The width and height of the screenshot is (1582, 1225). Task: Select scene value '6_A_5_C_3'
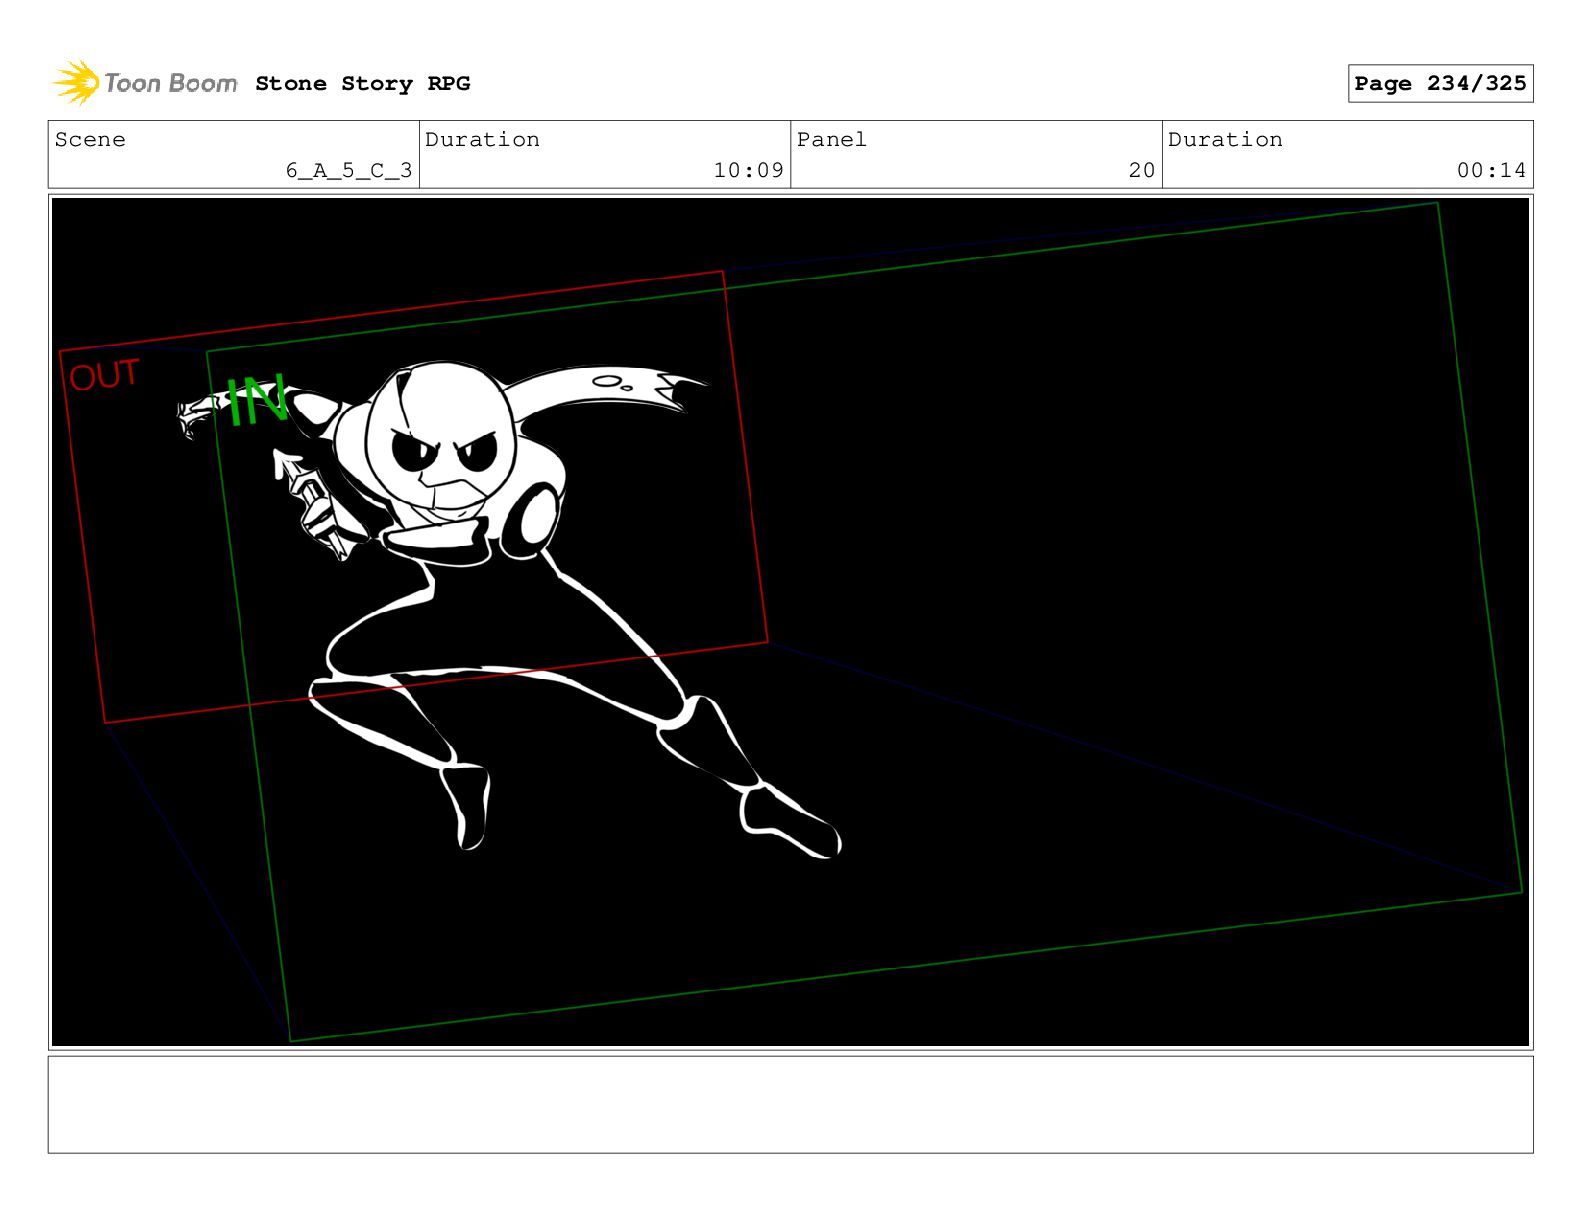coord(349,170)
